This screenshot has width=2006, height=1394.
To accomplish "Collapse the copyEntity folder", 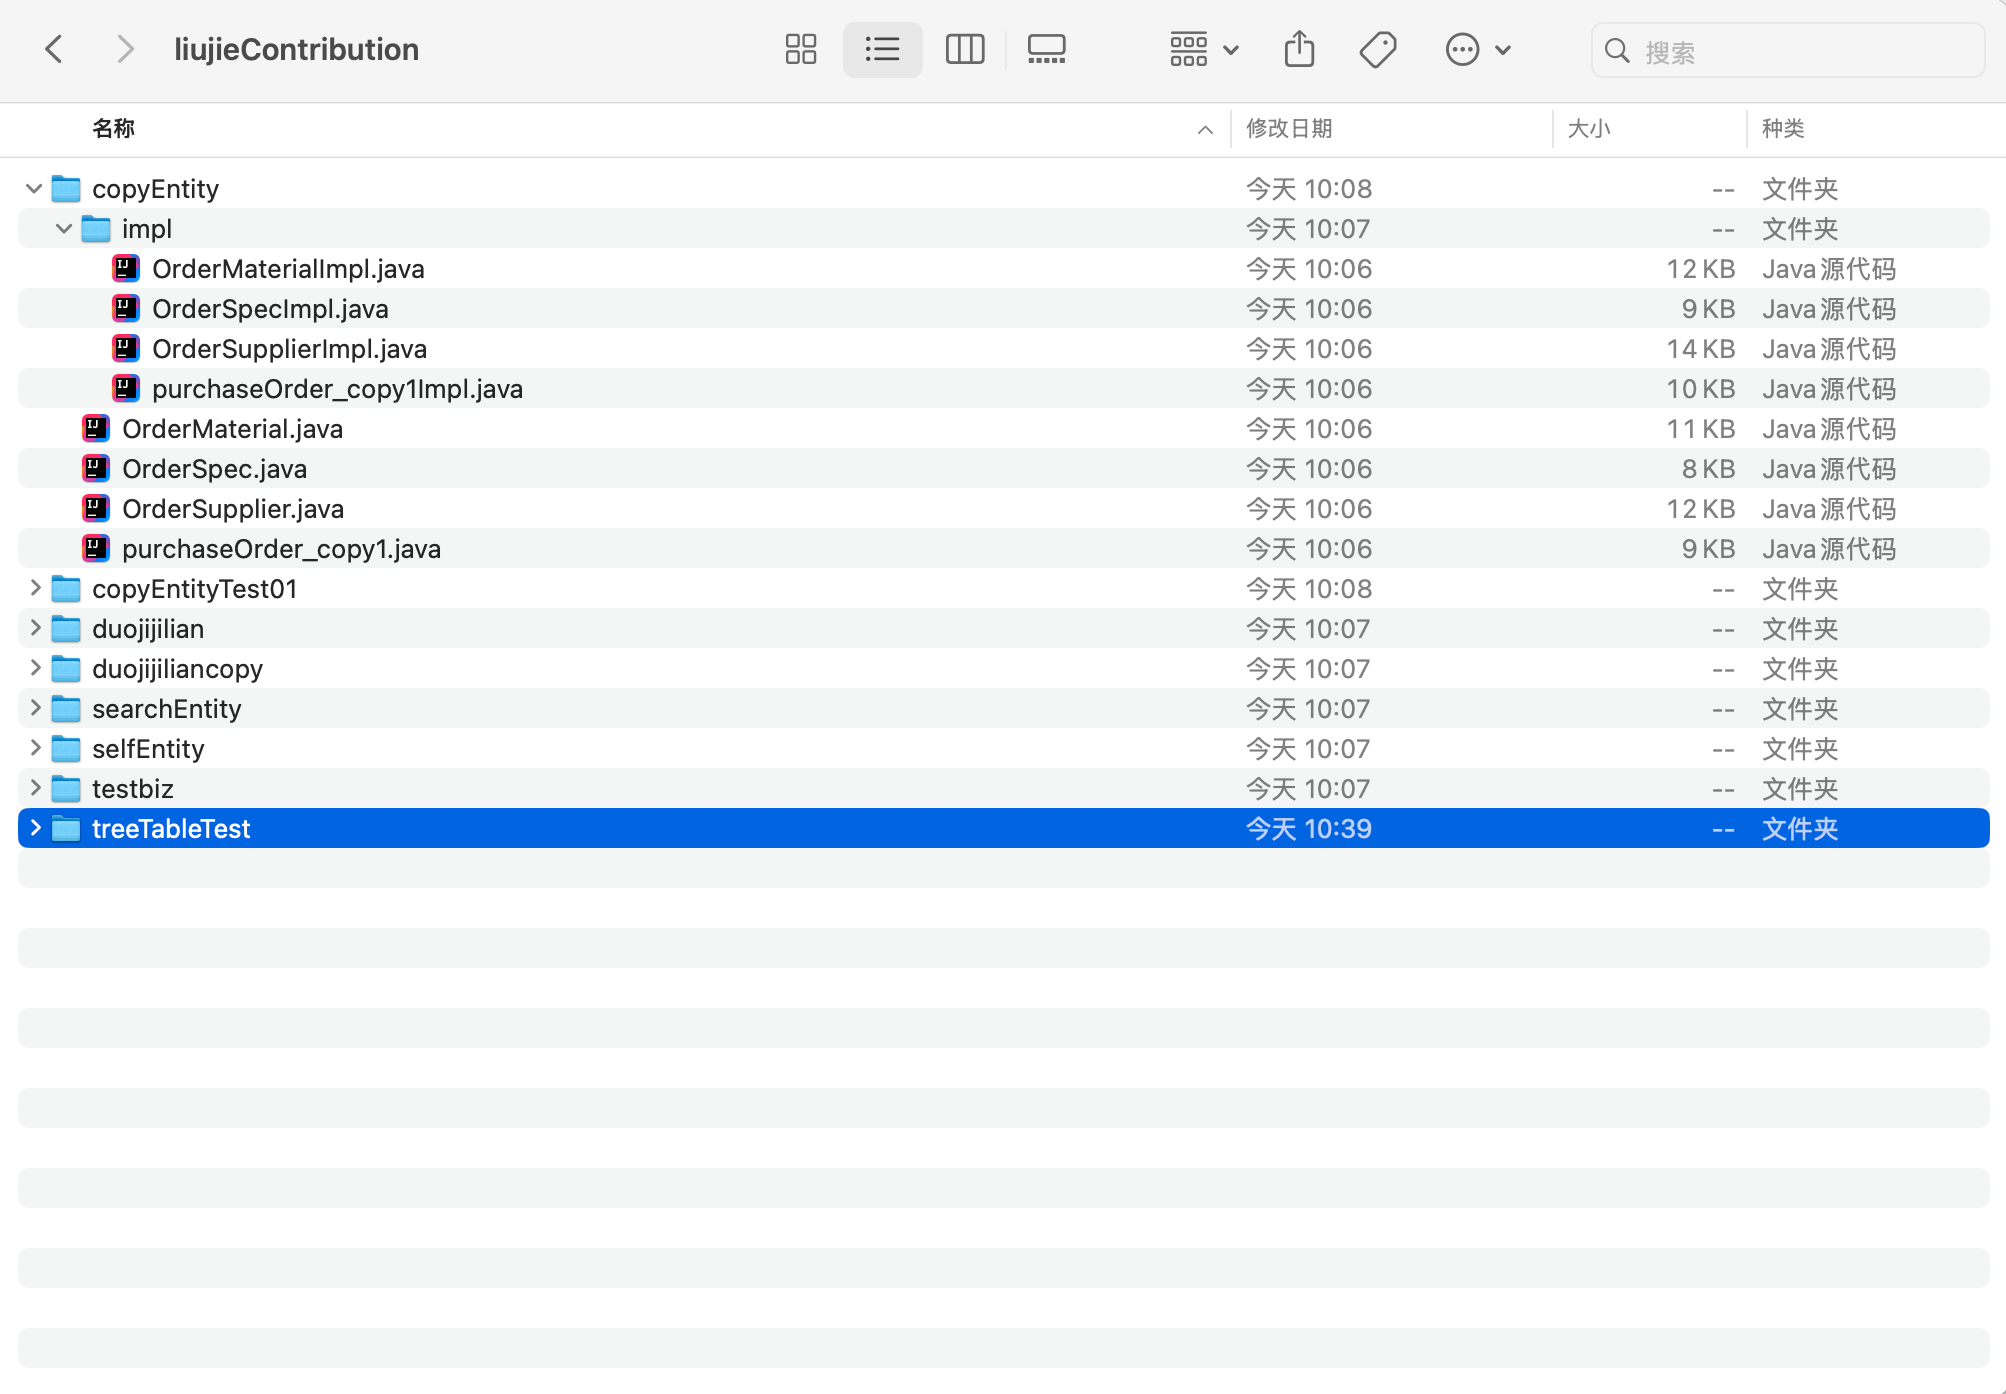I will coord(34,189).
